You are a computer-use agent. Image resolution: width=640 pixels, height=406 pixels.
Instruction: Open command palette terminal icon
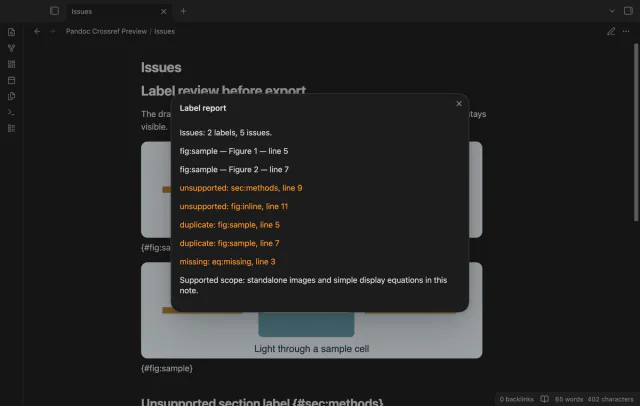[11, 112]
